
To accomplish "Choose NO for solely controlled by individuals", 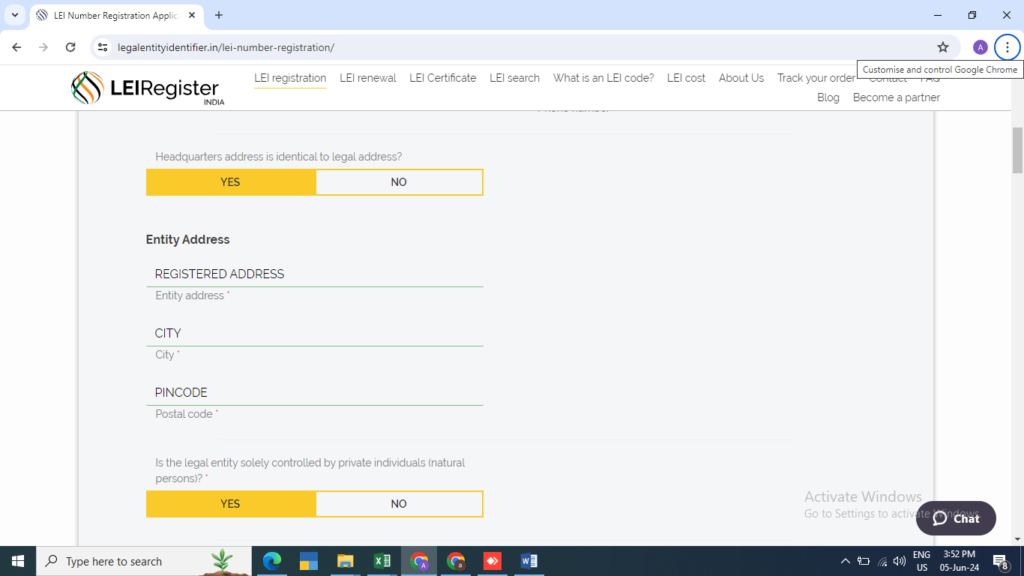I will [x=399, y=504].
